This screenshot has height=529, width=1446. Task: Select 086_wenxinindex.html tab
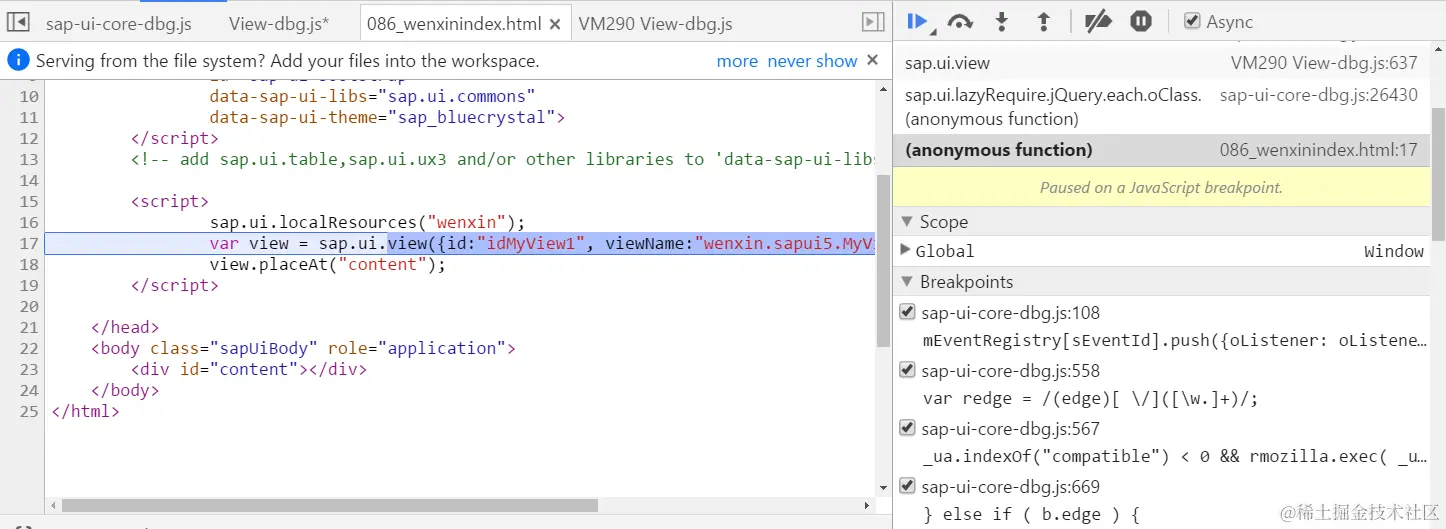(454, 23)
